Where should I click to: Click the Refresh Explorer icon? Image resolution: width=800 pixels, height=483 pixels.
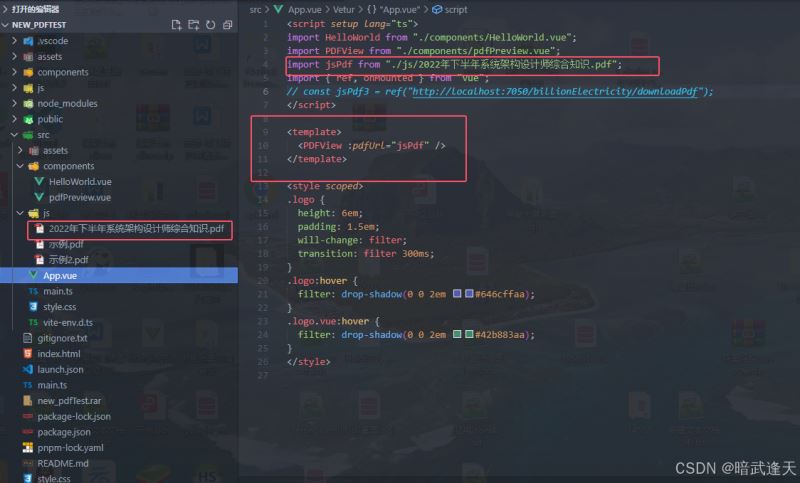[x=210, y=25]
